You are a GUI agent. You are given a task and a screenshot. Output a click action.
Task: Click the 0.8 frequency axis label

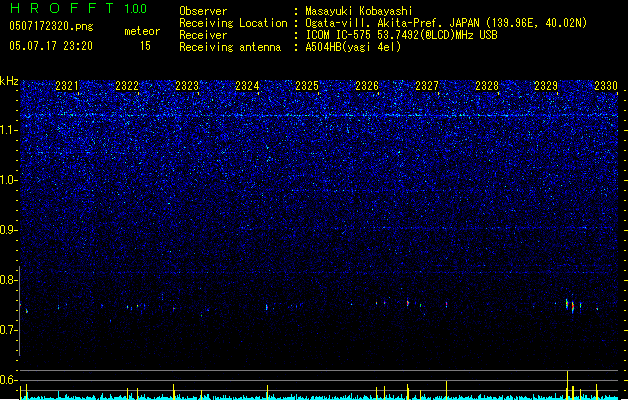(8, 280)
